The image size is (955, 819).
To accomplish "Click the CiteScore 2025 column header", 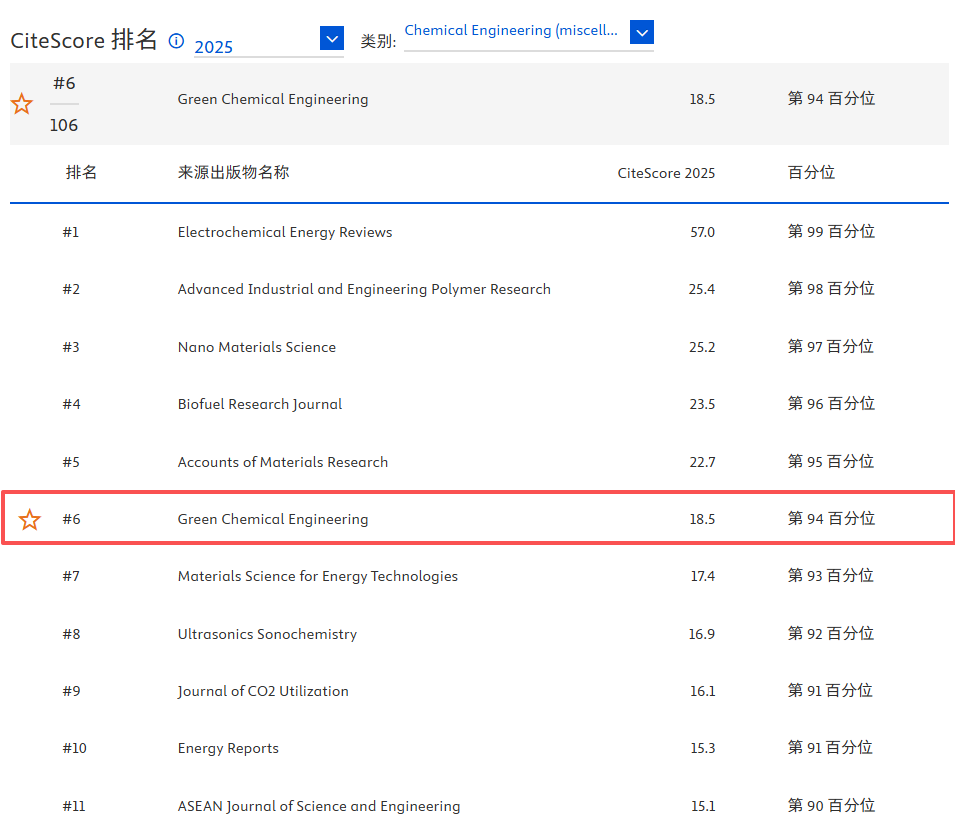I will pos(666,173).
